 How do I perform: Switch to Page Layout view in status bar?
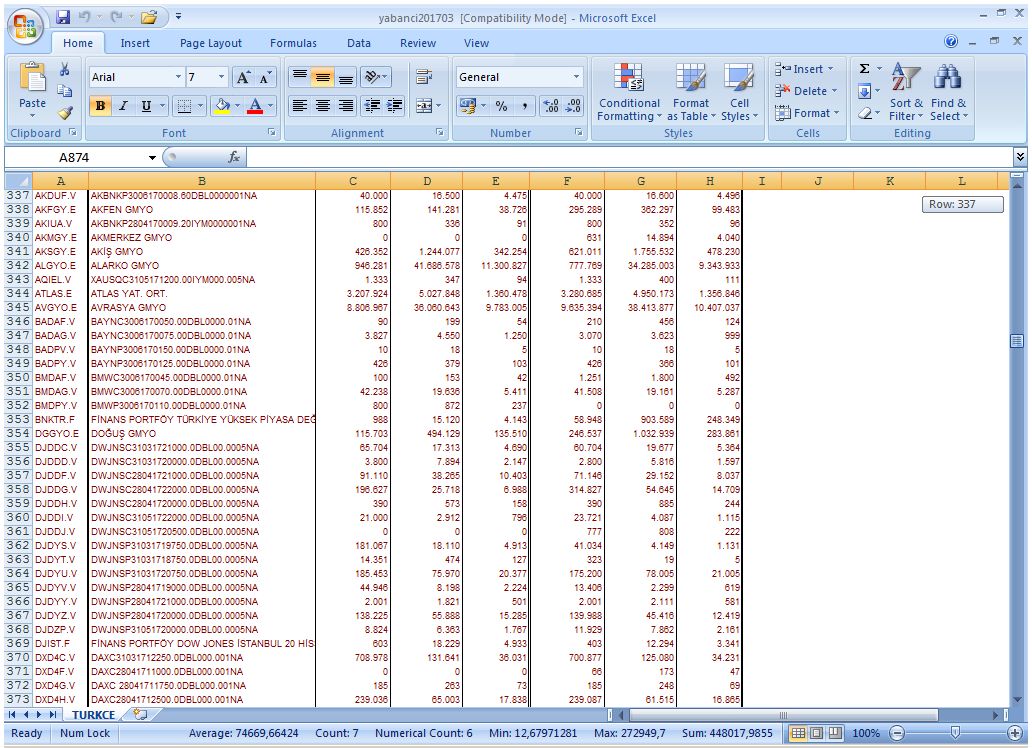[816, 733]
